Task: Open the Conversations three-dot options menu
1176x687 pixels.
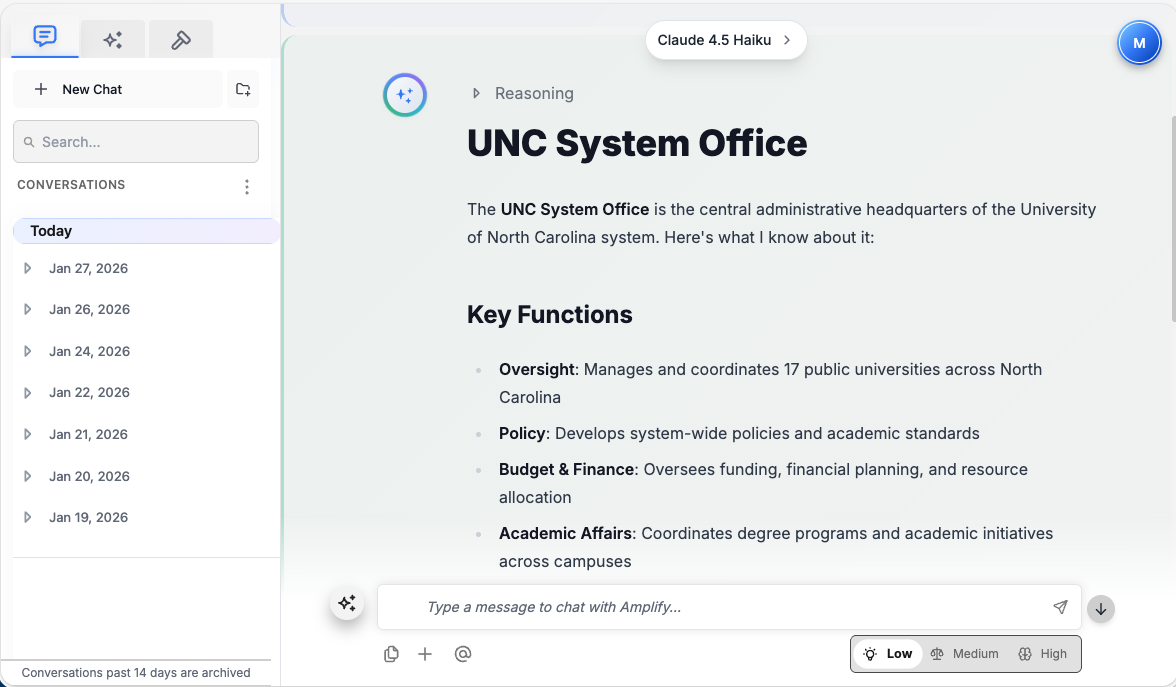Action: [x=247, y=187]
